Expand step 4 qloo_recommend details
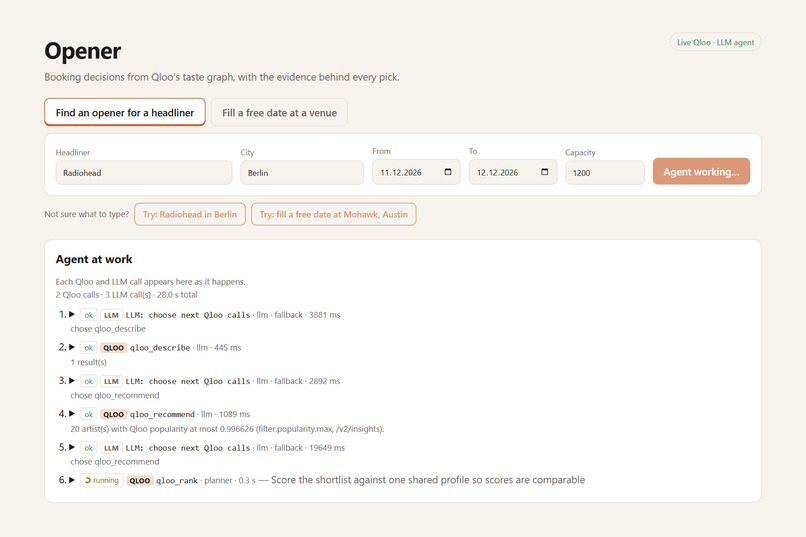Viewport: 806px width, 537px height. tap(72, 413)
